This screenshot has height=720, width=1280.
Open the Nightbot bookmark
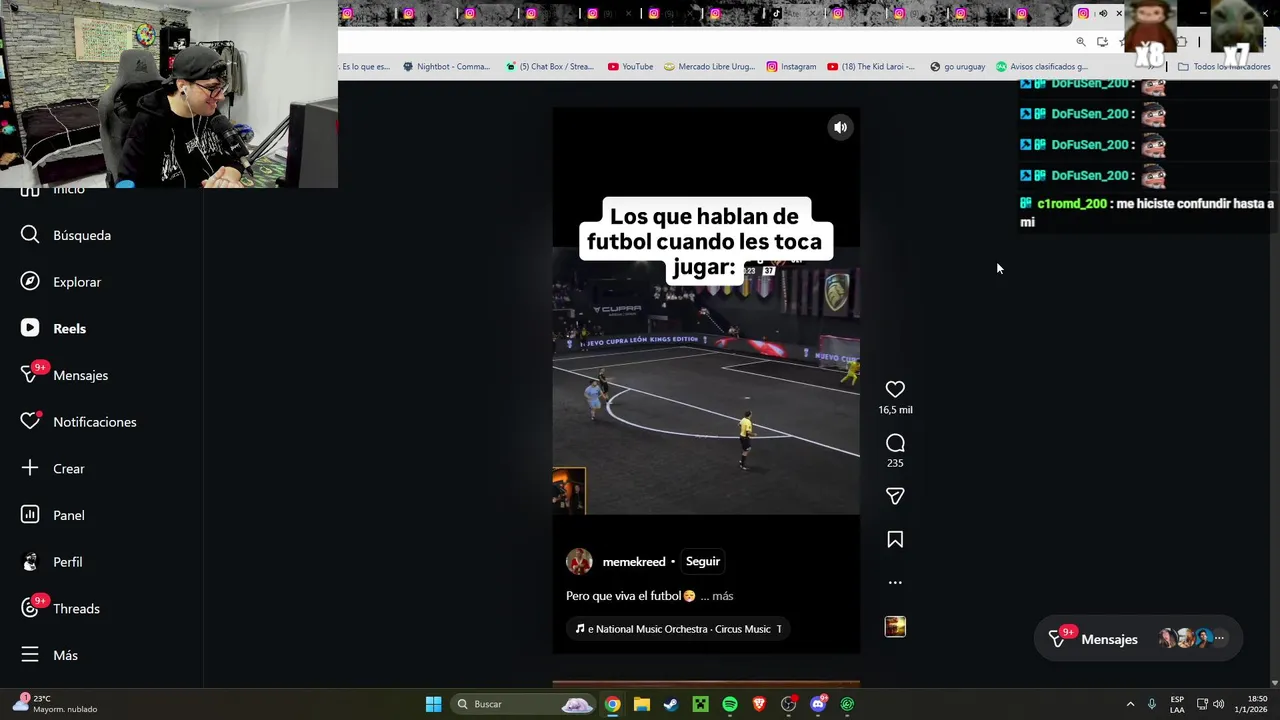pos(446,67)
